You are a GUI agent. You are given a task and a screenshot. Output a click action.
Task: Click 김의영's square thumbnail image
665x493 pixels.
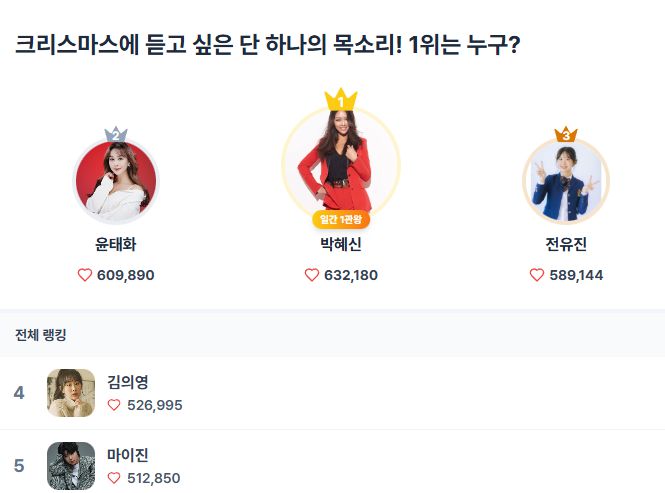71,393
